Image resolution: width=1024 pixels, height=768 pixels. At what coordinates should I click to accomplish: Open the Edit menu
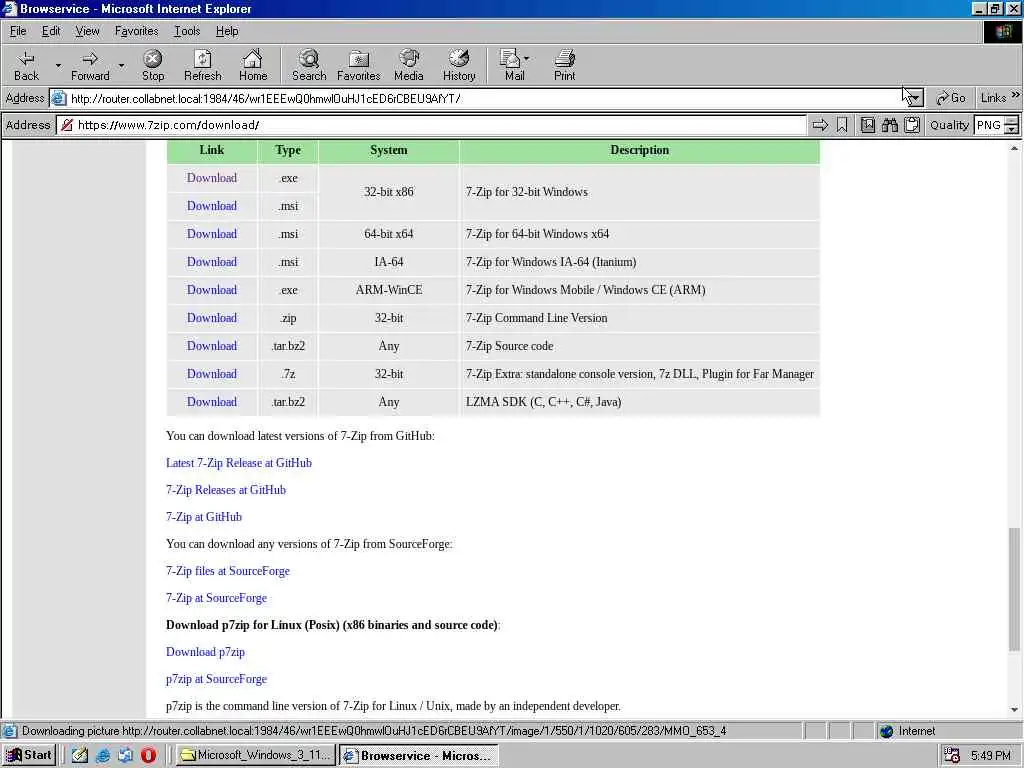pos(51,31)
